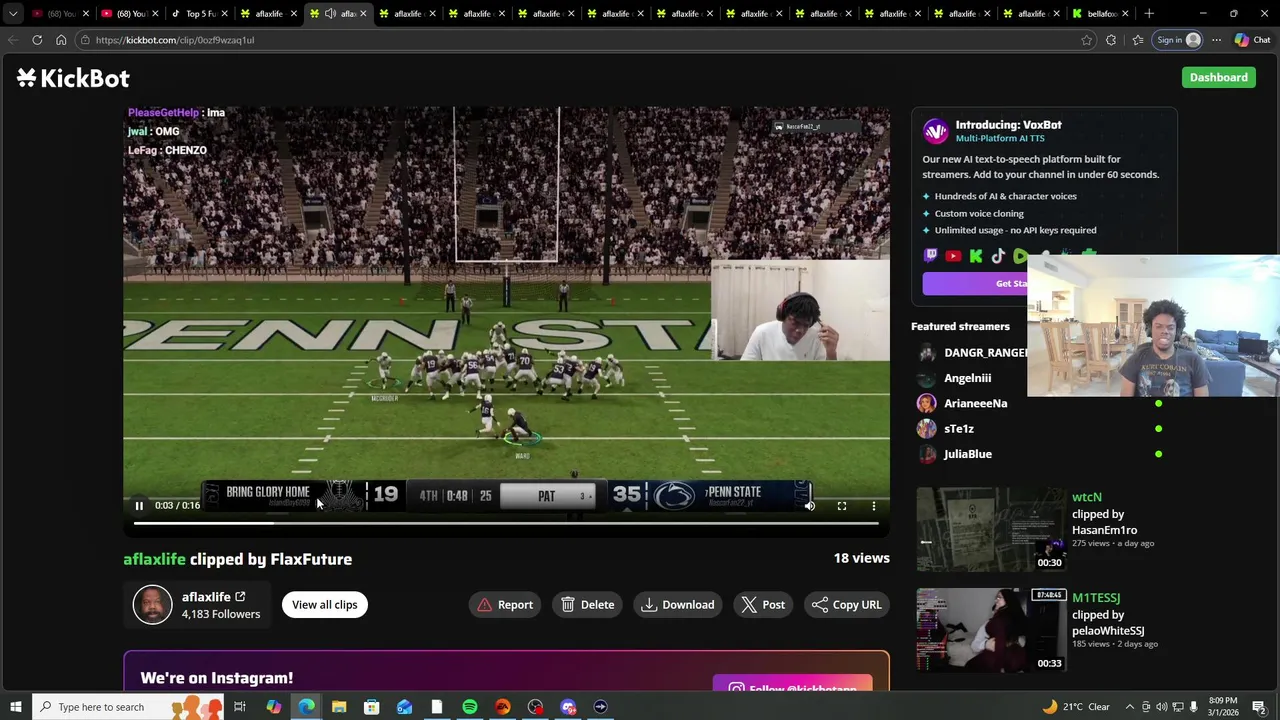Open the Windows Start menu
This screenshot has height=720, width=1280.
coord(15,707)
